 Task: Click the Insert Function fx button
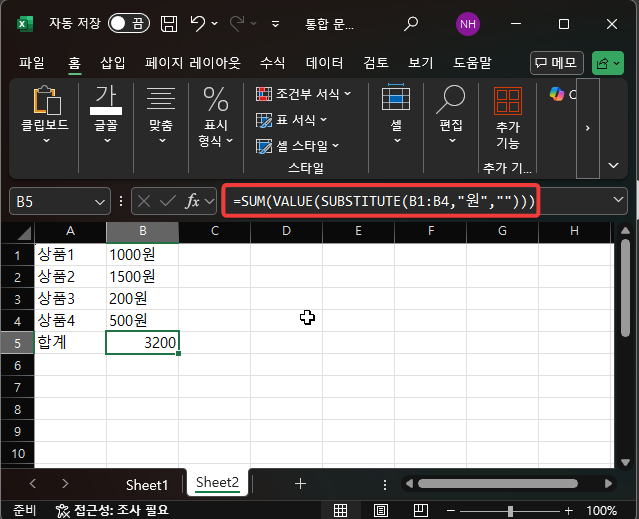(x=193, y=201)
